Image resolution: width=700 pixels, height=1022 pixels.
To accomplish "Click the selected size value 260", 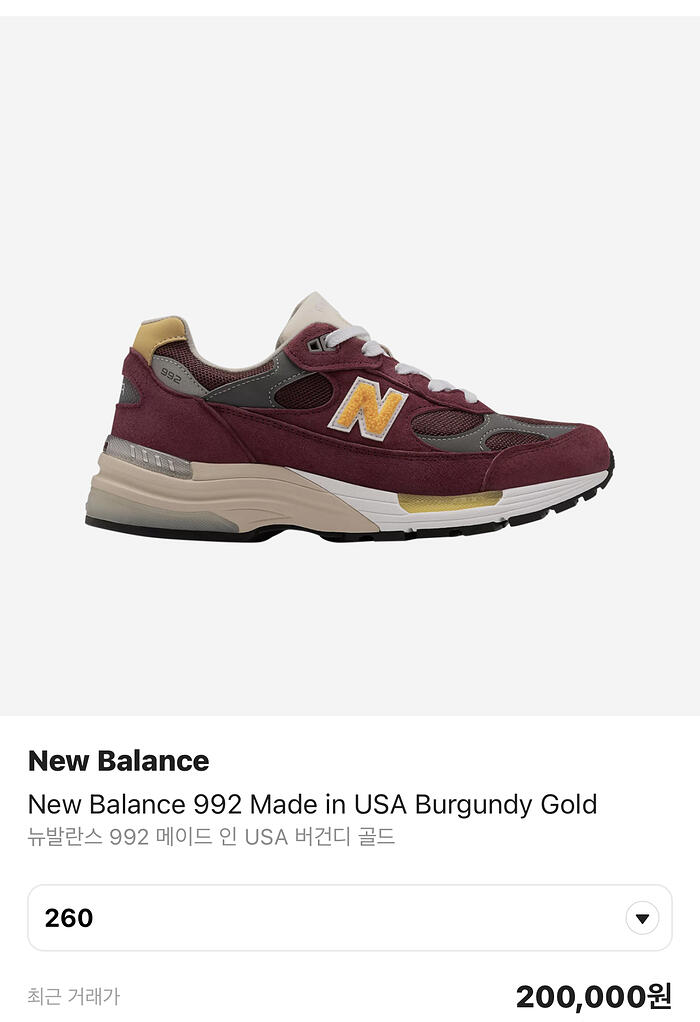I will [x=69, y=918].
